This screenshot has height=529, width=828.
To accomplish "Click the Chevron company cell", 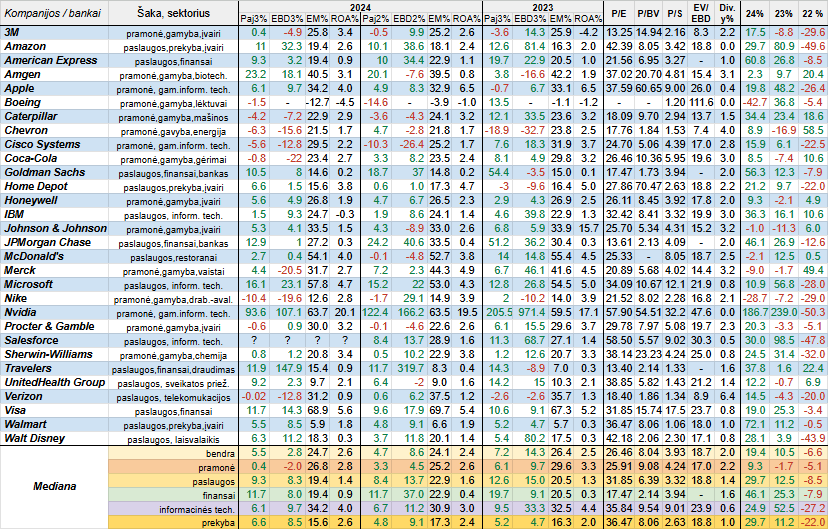I will click(54, 130).
